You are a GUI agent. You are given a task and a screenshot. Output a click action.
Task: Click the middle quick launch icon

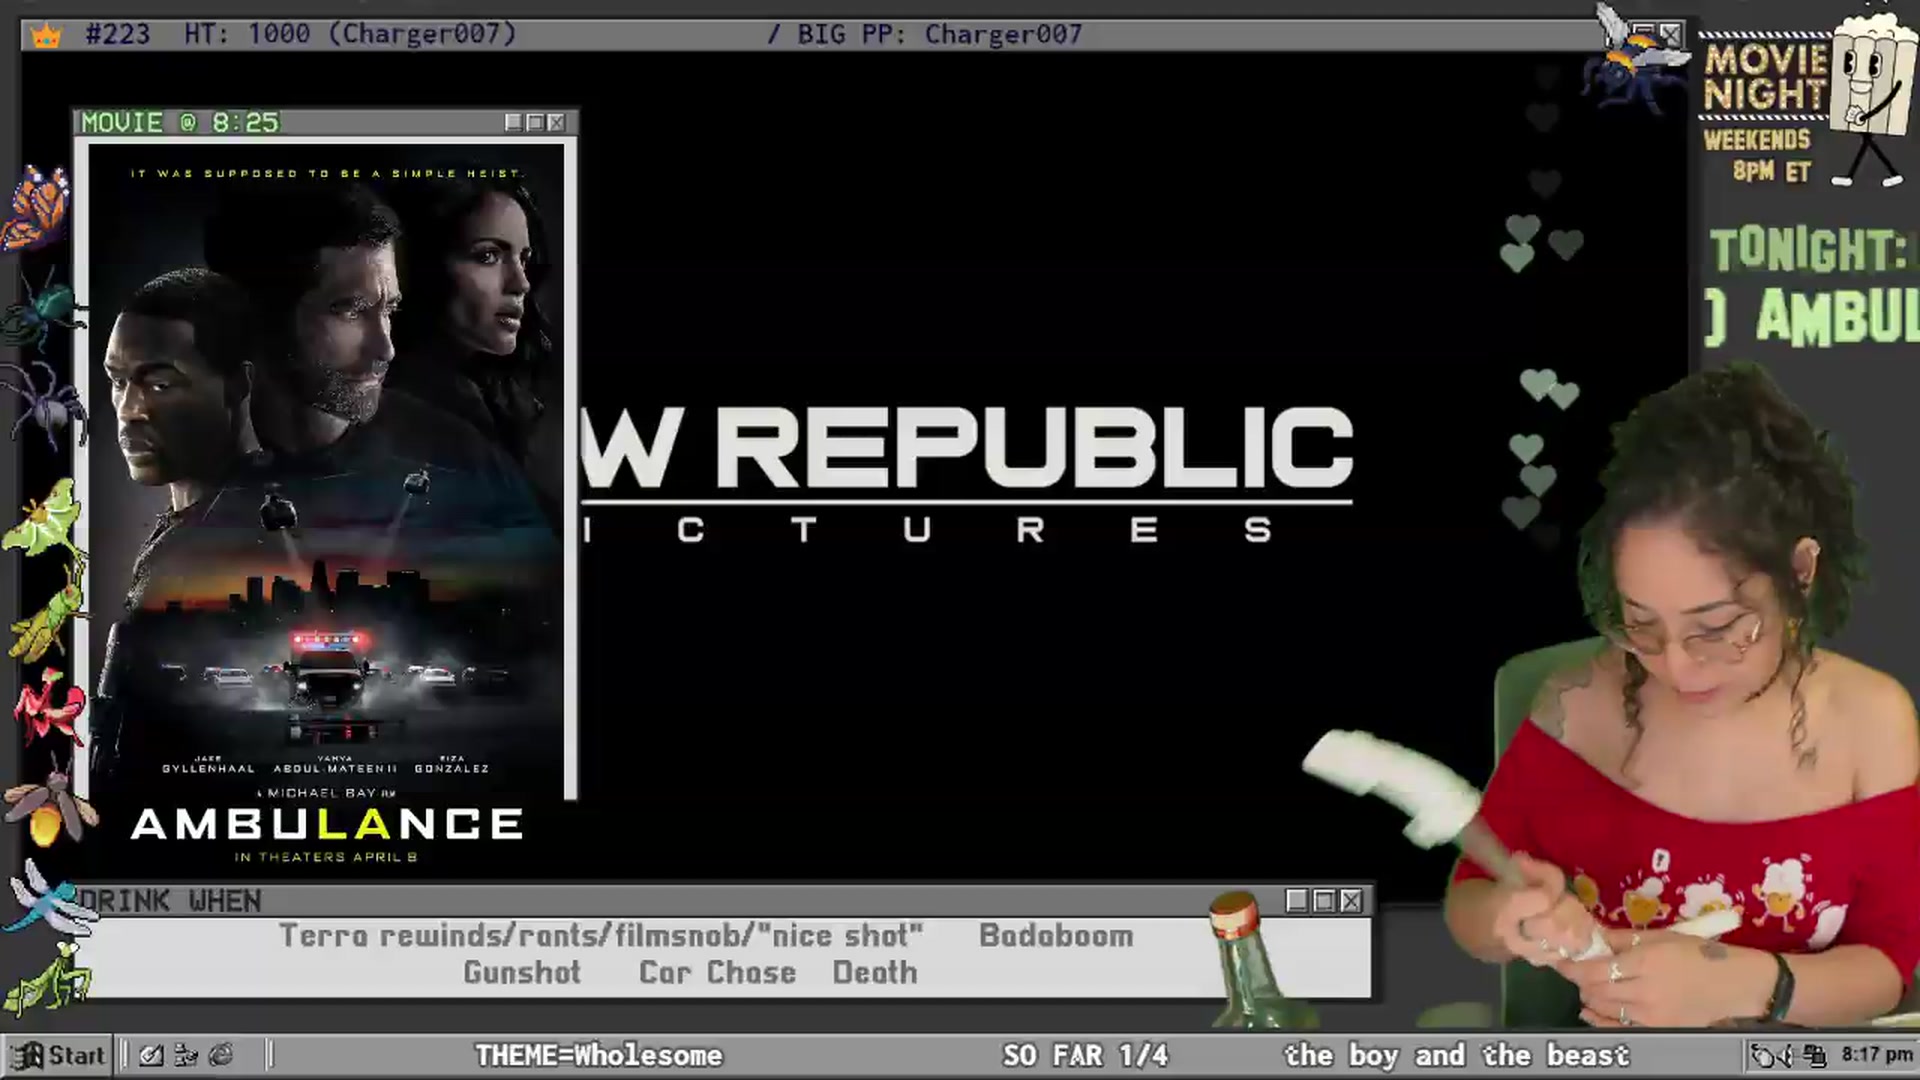[x=186, y=1055]
